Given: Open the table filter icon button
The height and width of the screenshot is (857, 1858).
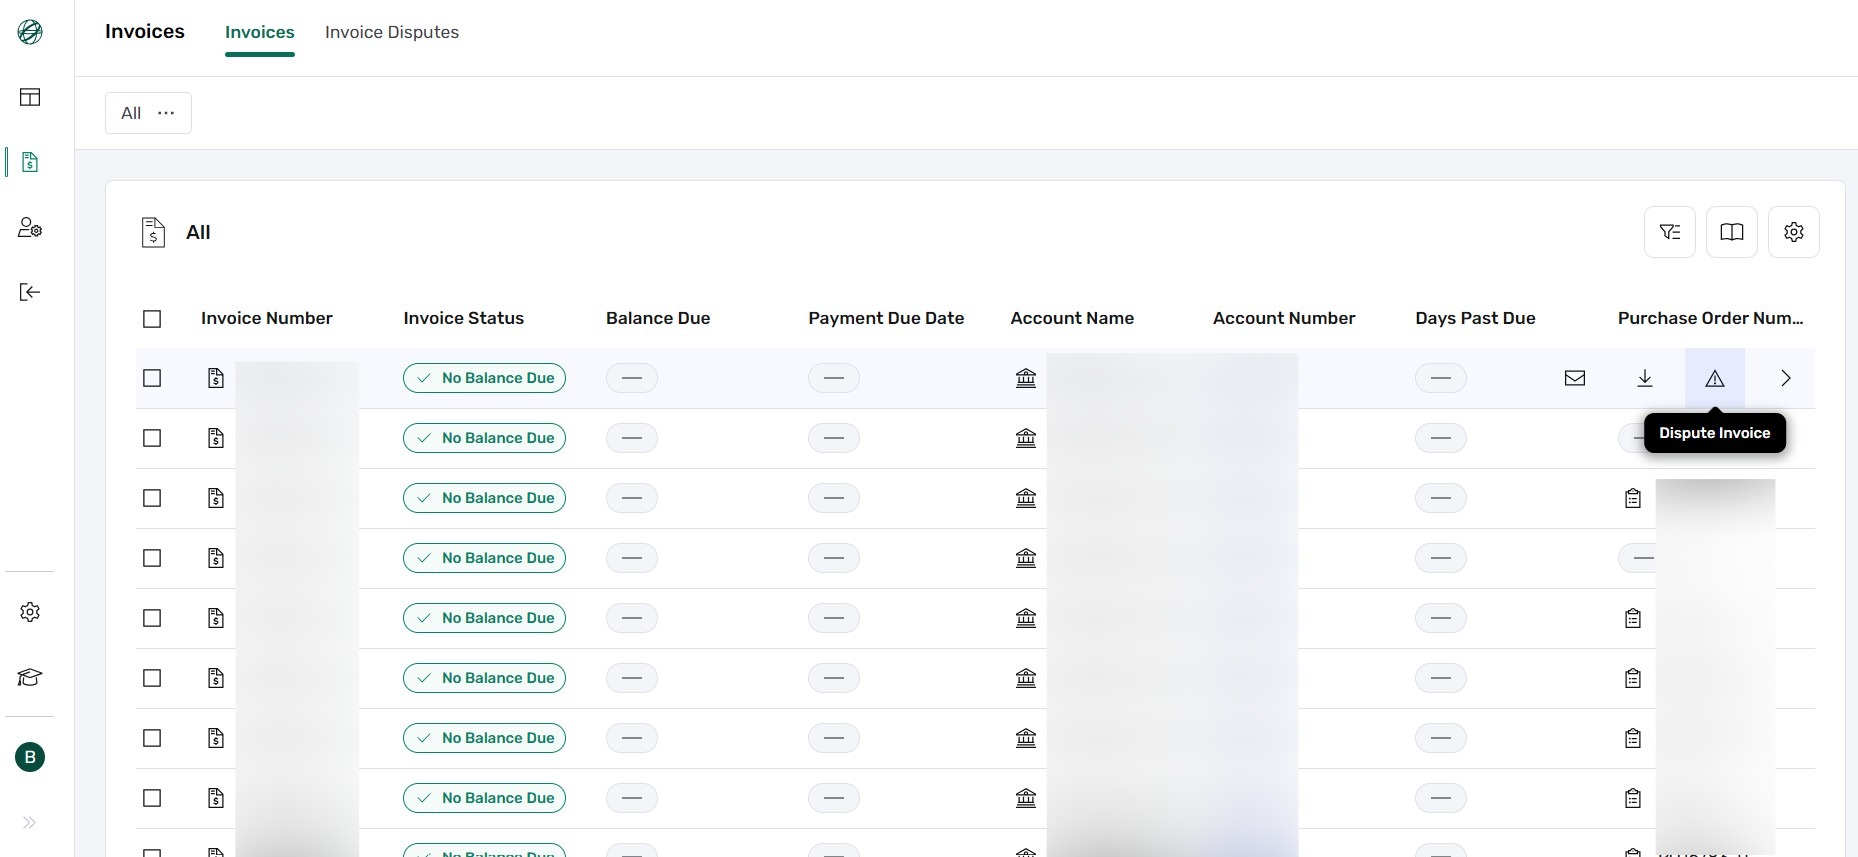Looking at the screenshot, I should click(x=1670, y=232).
